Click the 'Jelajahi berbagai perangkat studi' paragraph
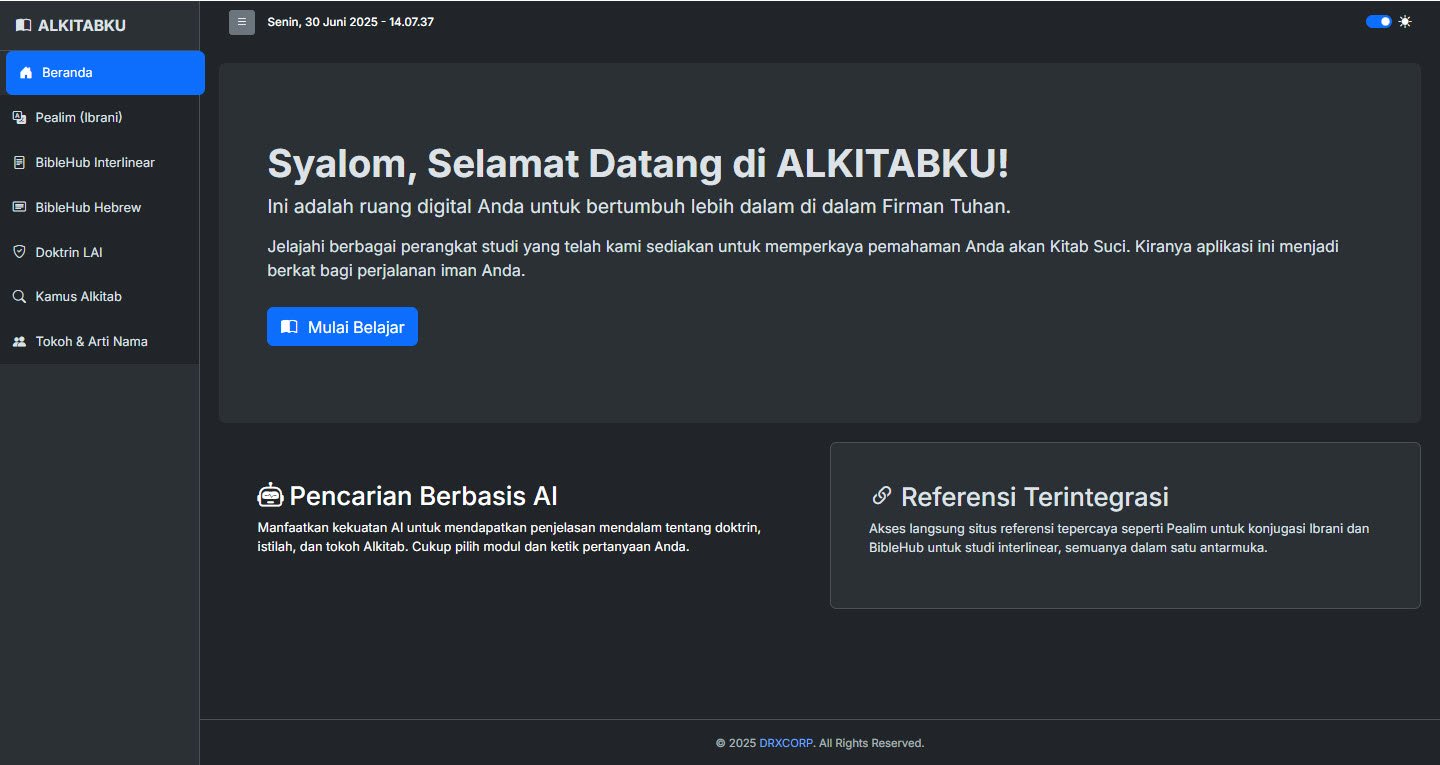The image size is (1440, 765). point(803,258)
